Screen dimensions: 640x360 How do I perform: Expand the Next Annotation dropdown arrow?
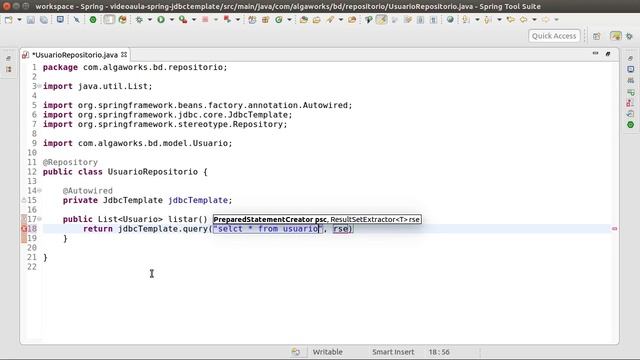point(477,20)
